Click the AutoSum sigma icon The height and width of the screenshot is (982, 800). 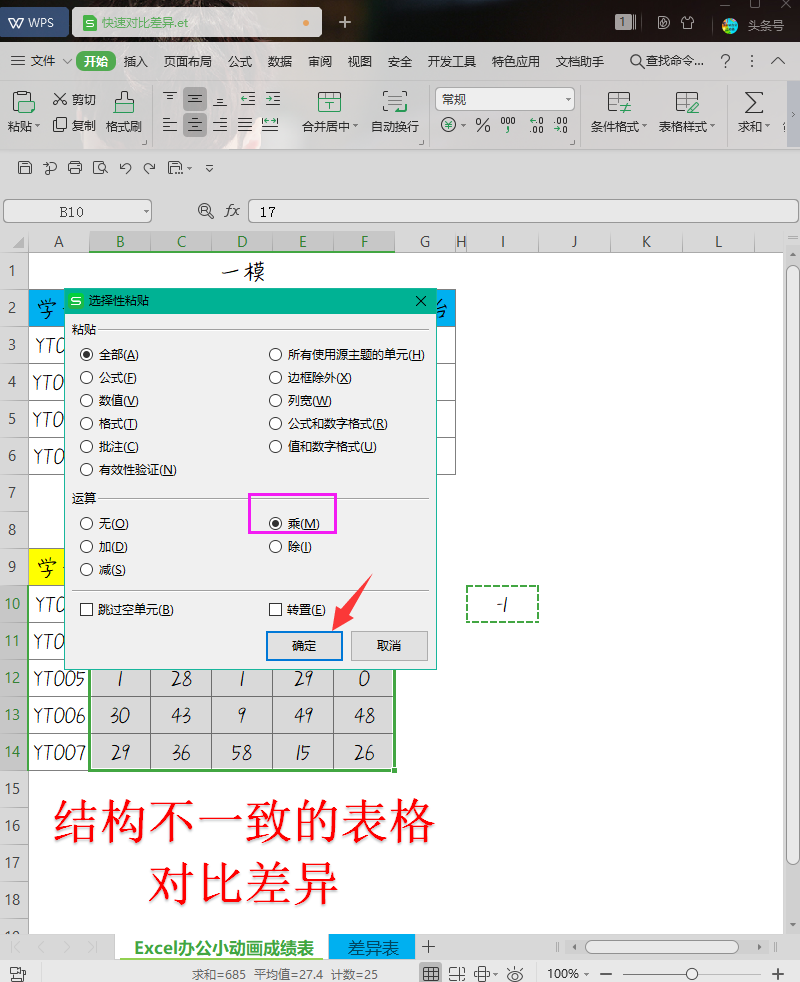(x=754, y=101)
